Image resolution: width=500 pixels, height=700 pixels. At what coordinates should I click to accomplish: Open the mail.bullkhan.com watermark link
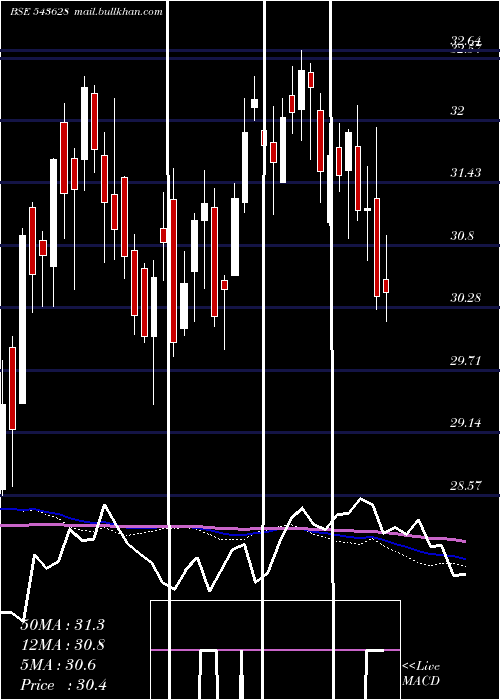tap(117, 12)
